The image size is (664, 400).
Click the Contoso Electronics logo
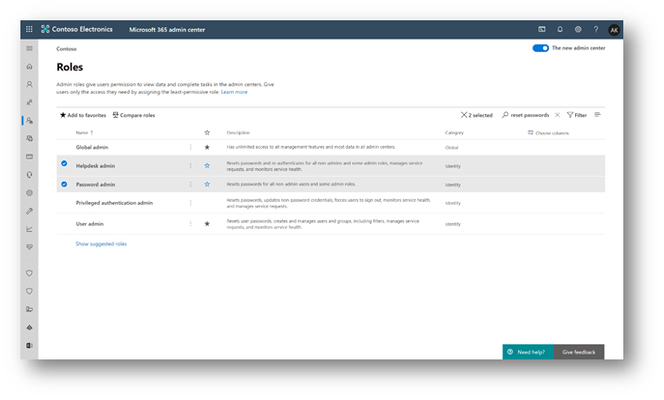77,29
